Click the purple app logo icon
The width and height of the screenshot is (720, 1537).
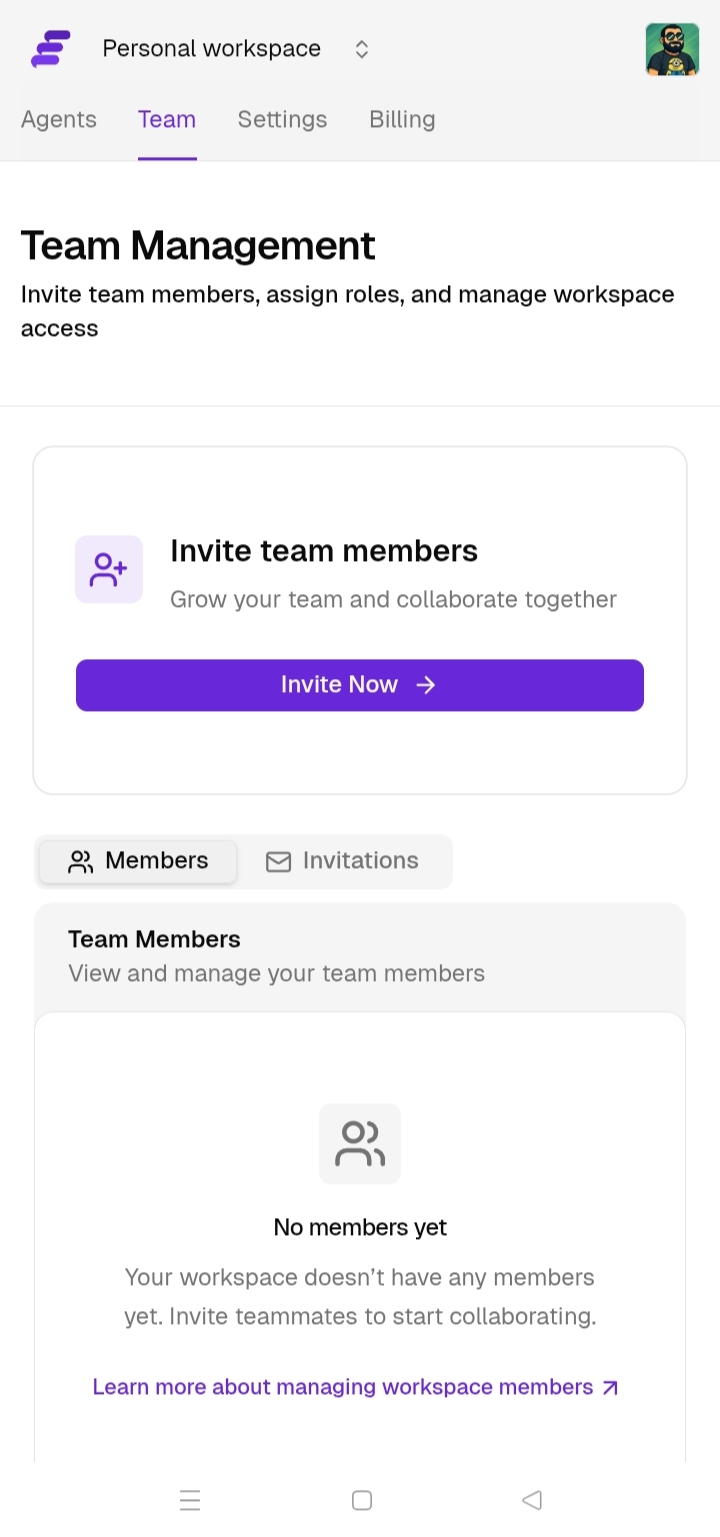(x=48, y=48)
